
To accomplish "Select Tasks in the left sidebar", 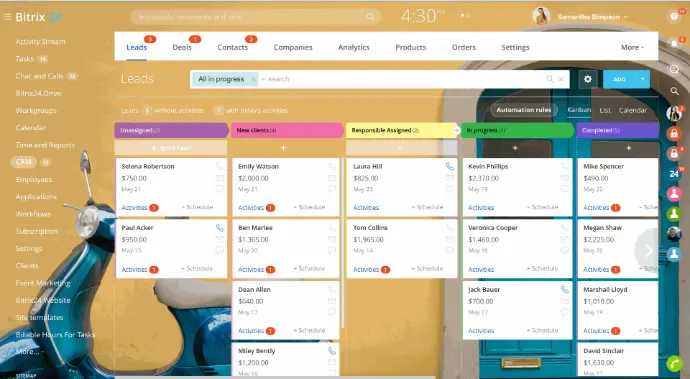I will click(25, 59).
